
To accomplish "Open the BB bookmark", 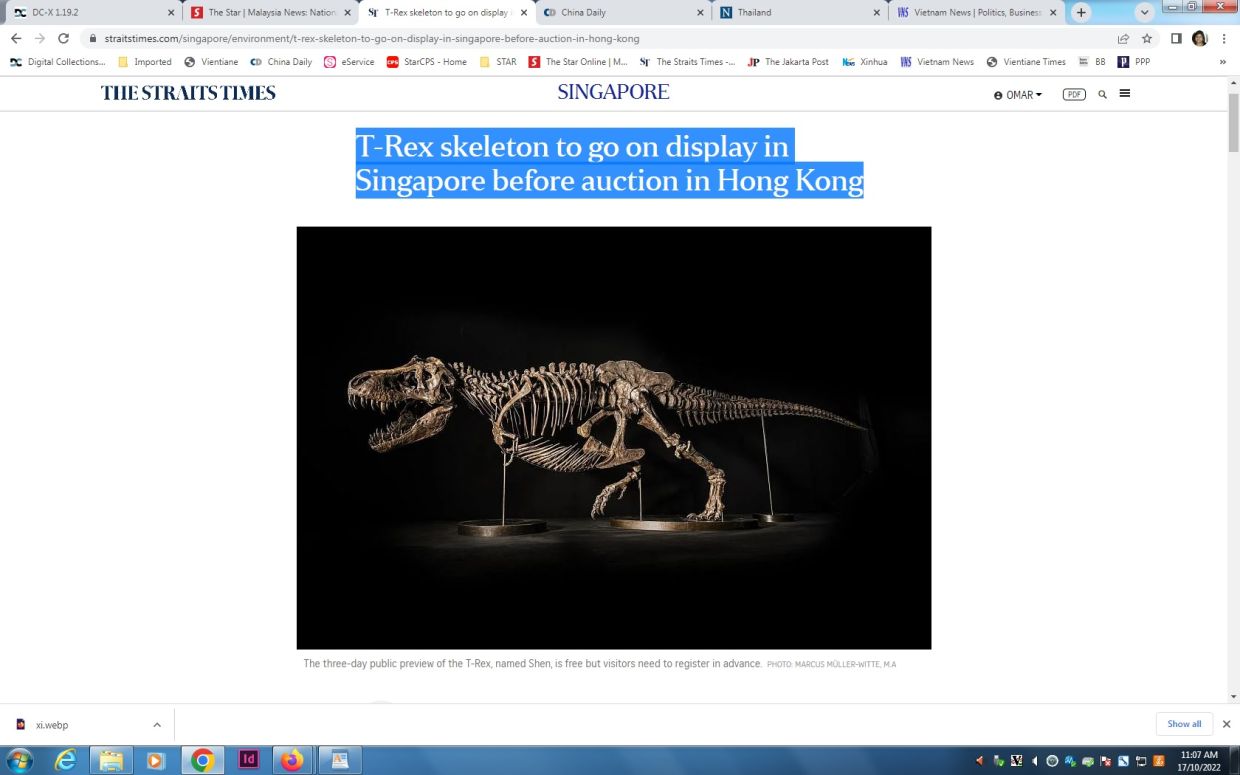I will (x=1092, y=62).
